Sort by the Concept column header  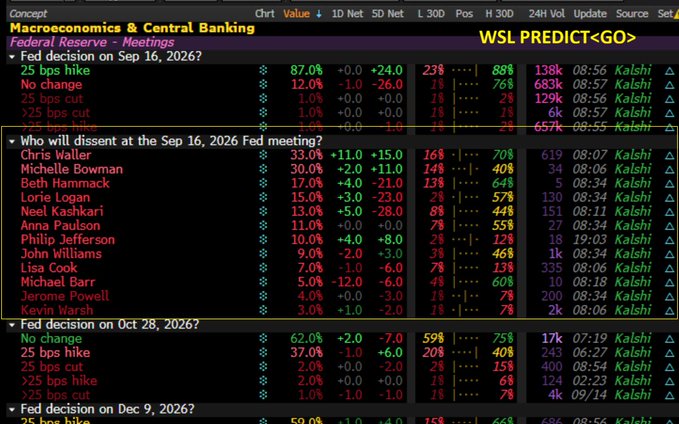[x=28, y=14]
